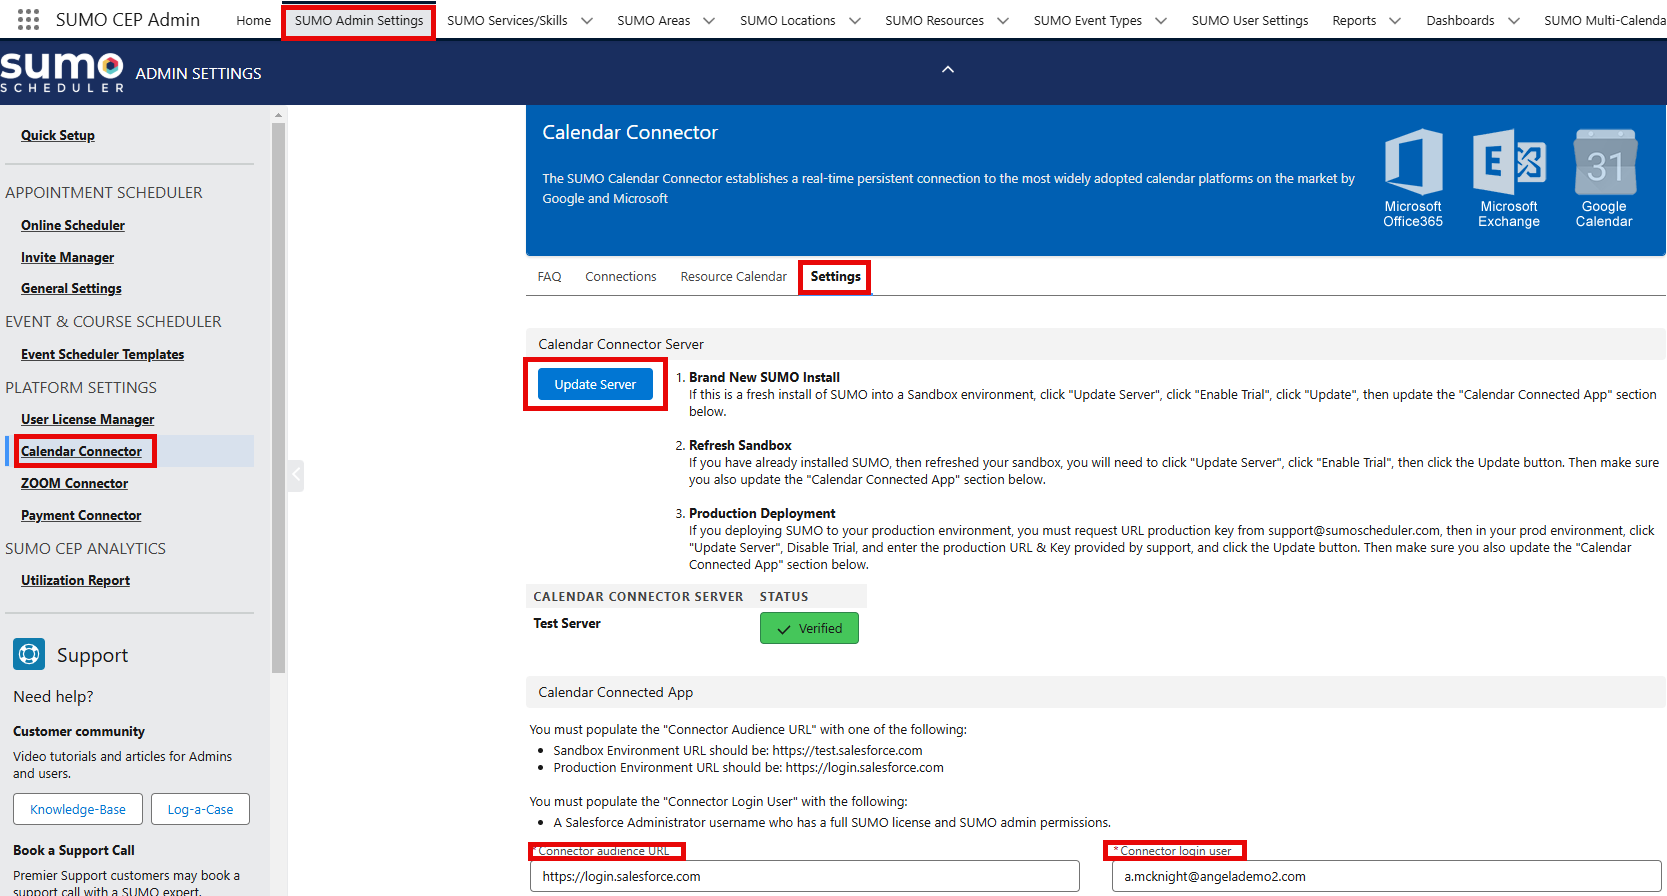Collapse the header using the up chevron

pos(948,70)
